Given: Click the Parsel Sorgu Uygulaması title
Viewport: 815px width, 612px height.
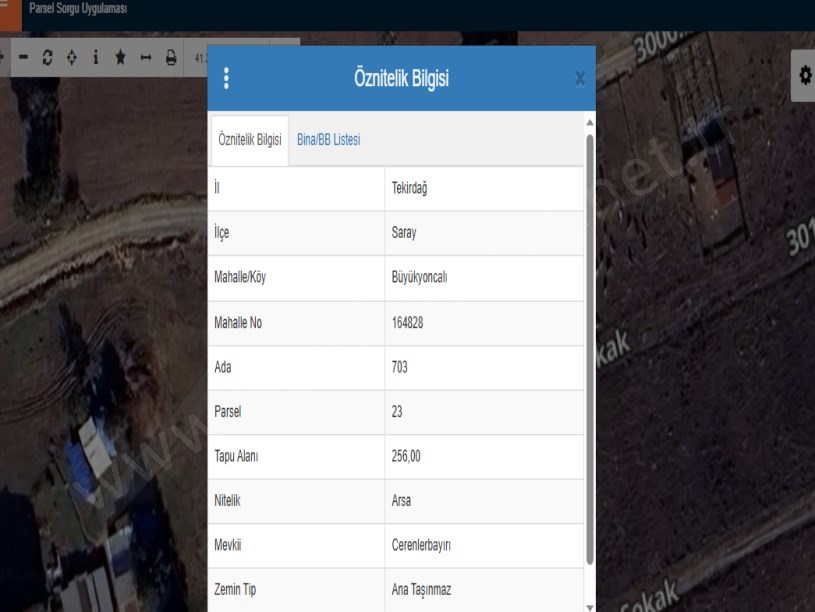Looking at the screenshot, I should [78, 9].
